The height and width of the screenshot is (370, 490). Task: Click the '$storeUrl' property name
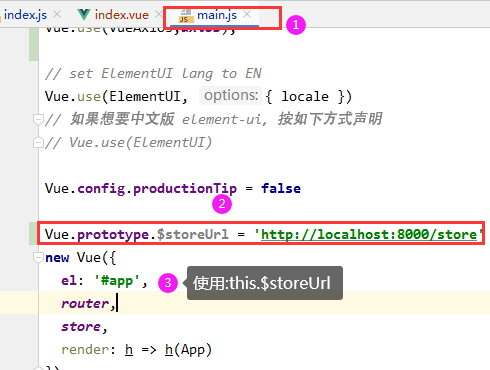pyautogui.click(x=193, y=234)
